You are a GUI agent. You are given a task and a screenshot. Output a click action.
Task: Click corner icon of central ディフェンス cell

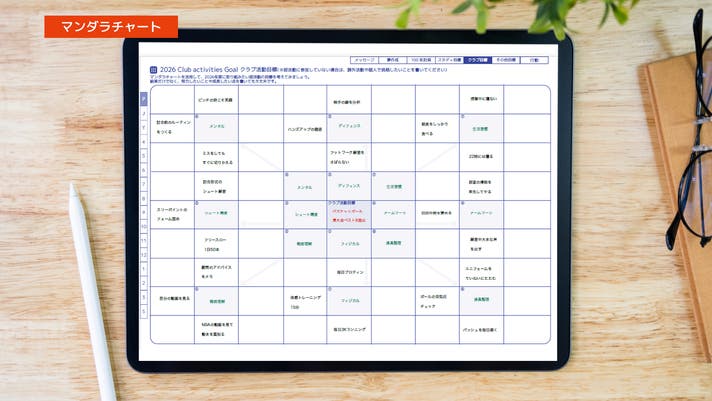(x=330, y=176)
